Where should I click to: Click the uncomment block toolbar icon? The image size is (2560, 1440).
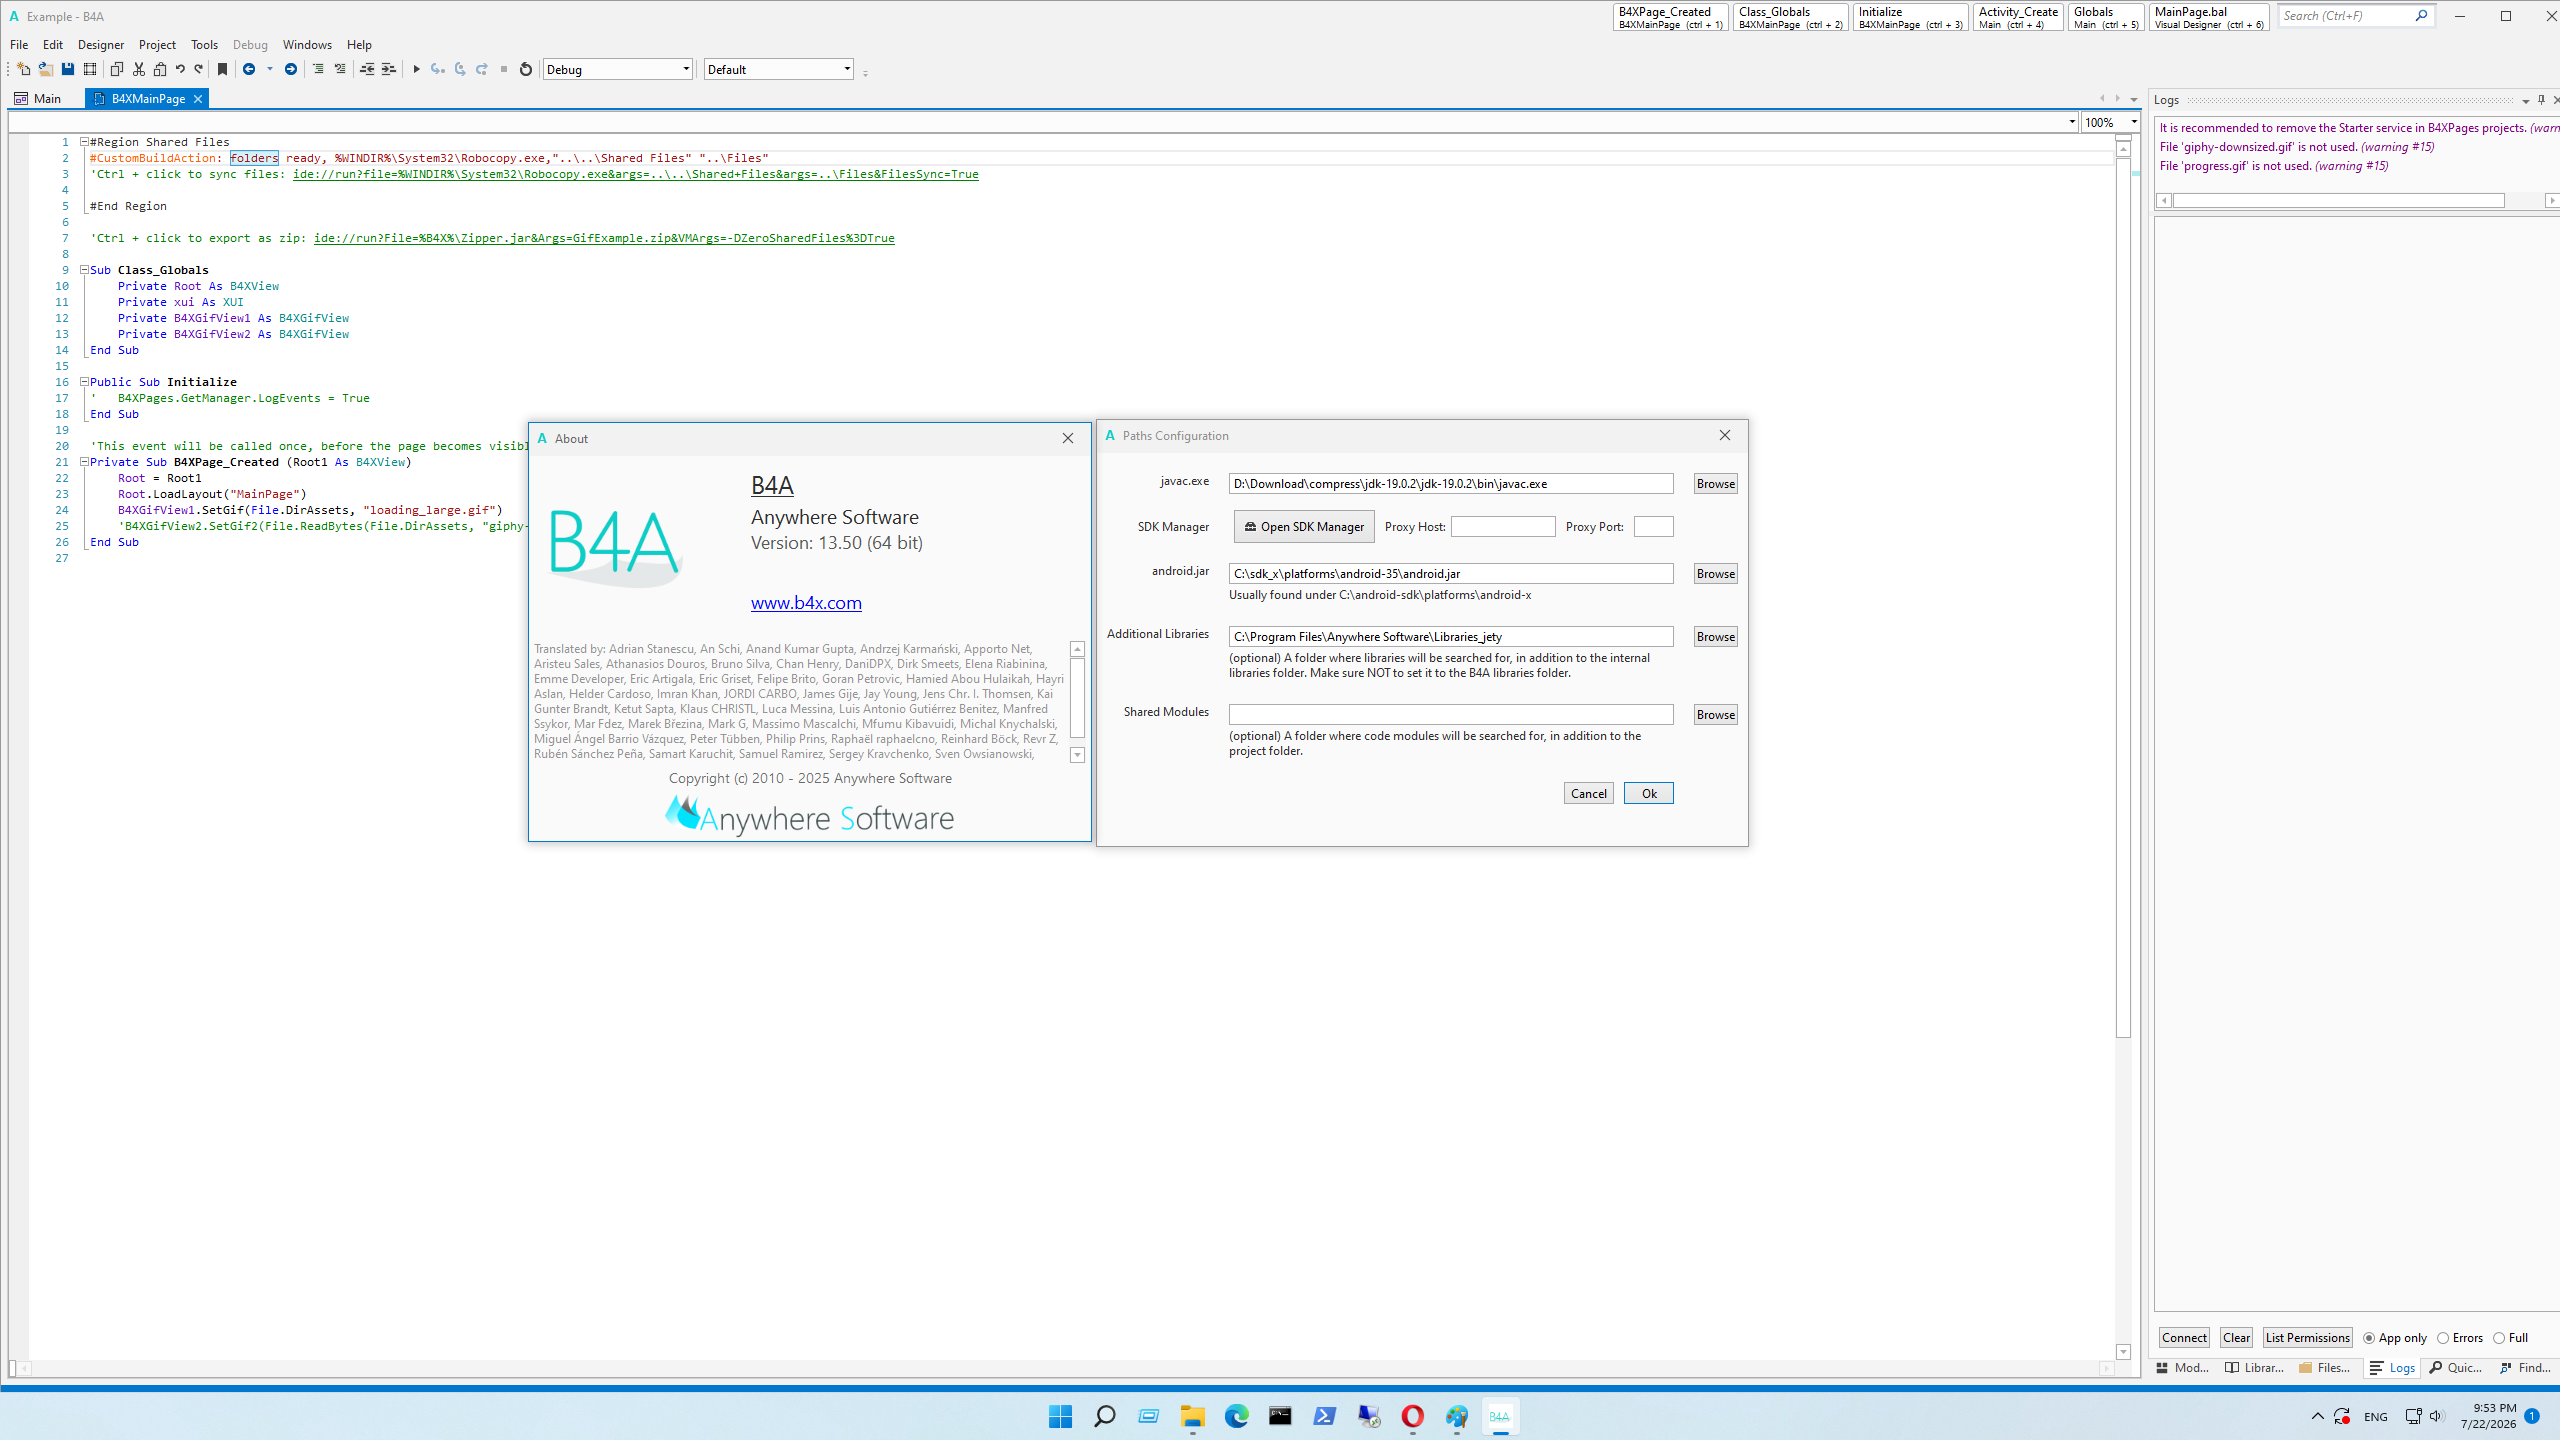tap(340, 69)
